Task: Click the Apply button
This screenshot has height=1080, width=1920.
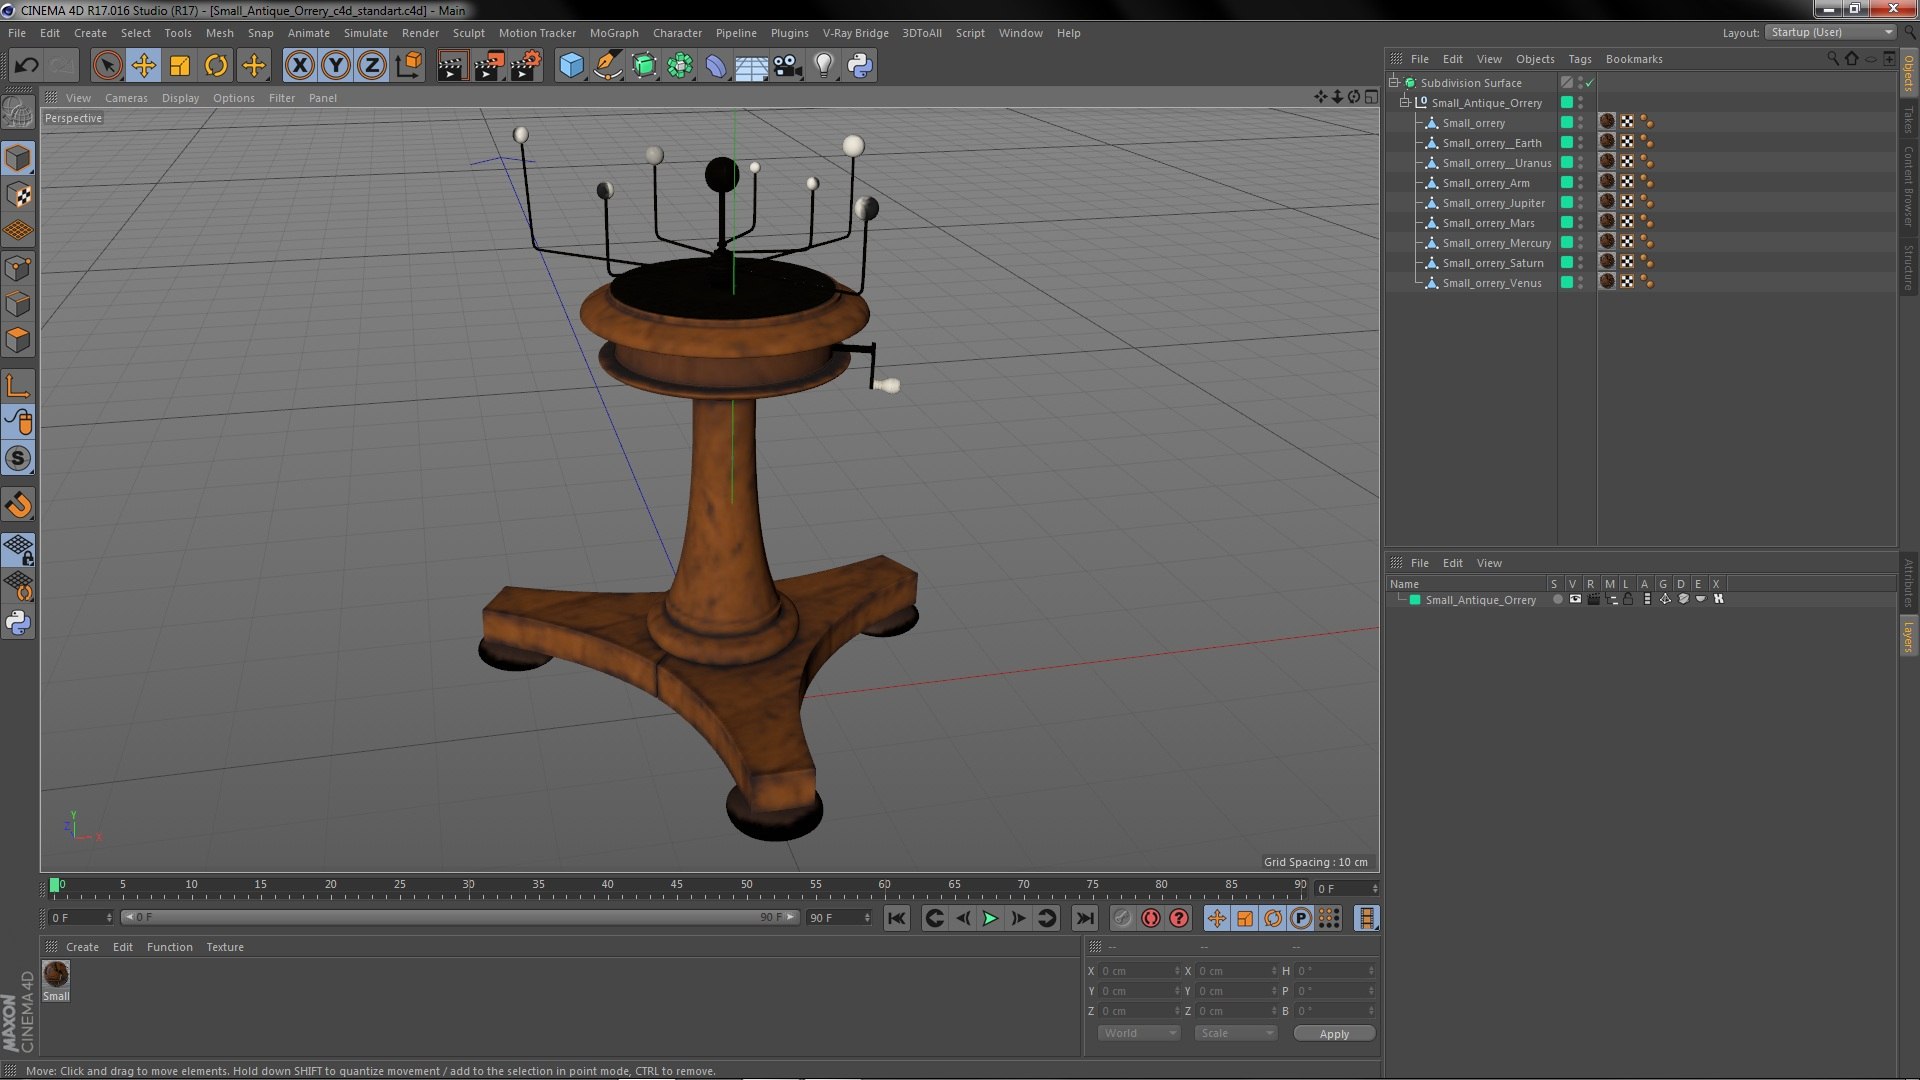Action: click(x=1333, y=1034)
